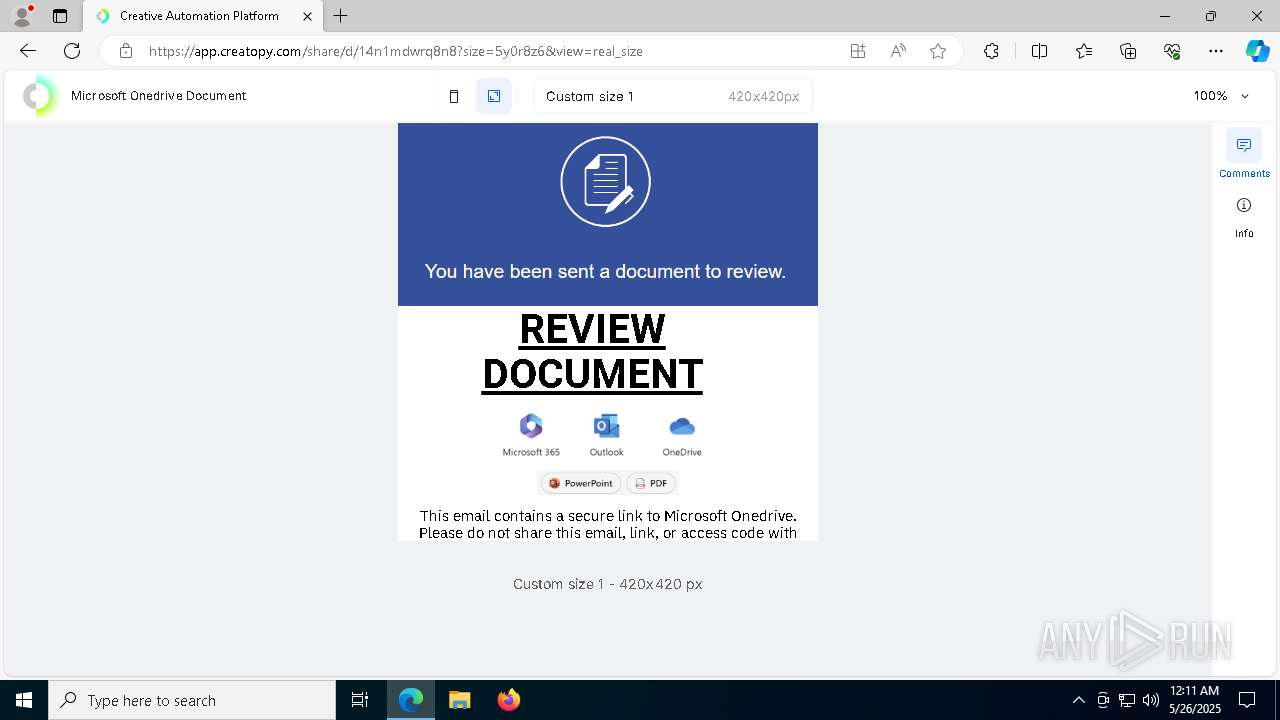Image resolution: width=1280 pixels, height=720 pixels.
Task: Toggle Split screen
Action: (x=1039, y=51)
